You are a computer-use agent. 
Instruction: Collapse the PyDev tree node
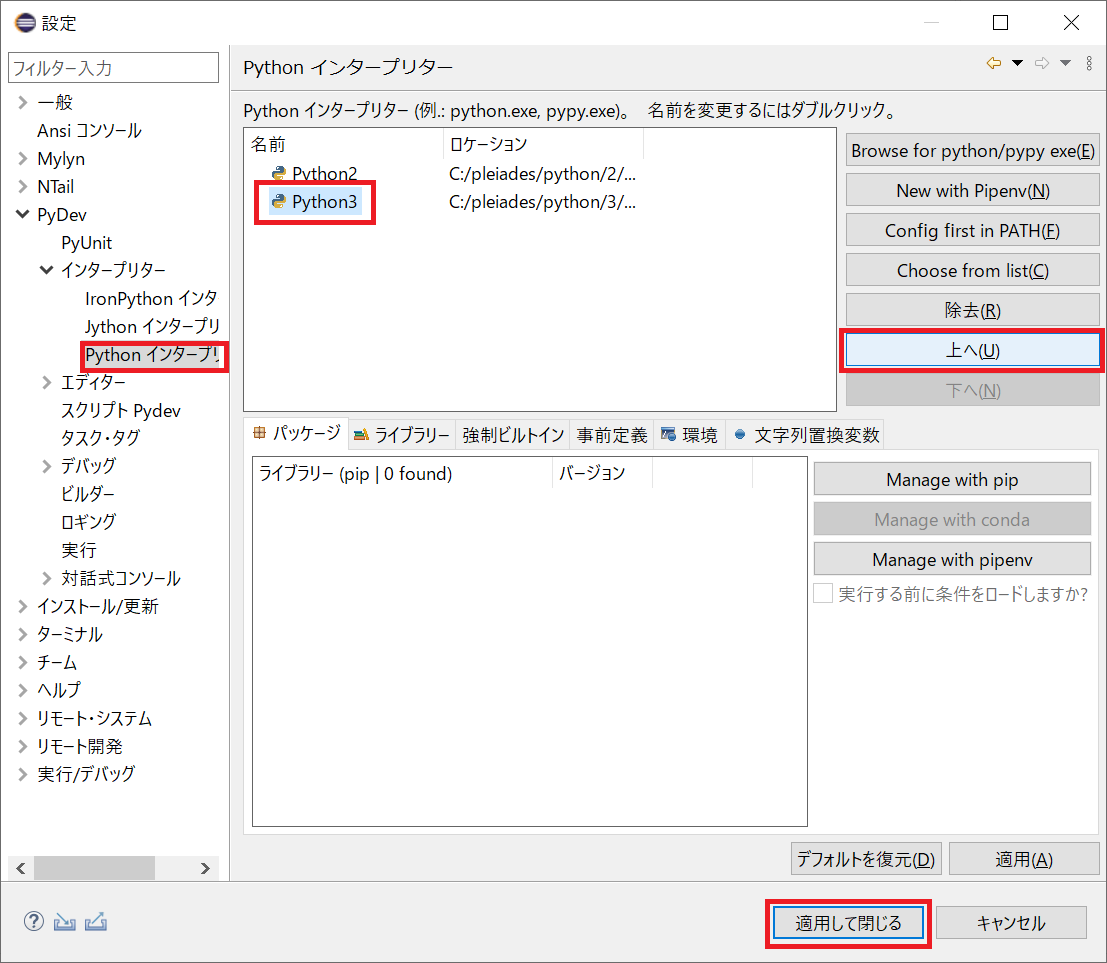23,214
